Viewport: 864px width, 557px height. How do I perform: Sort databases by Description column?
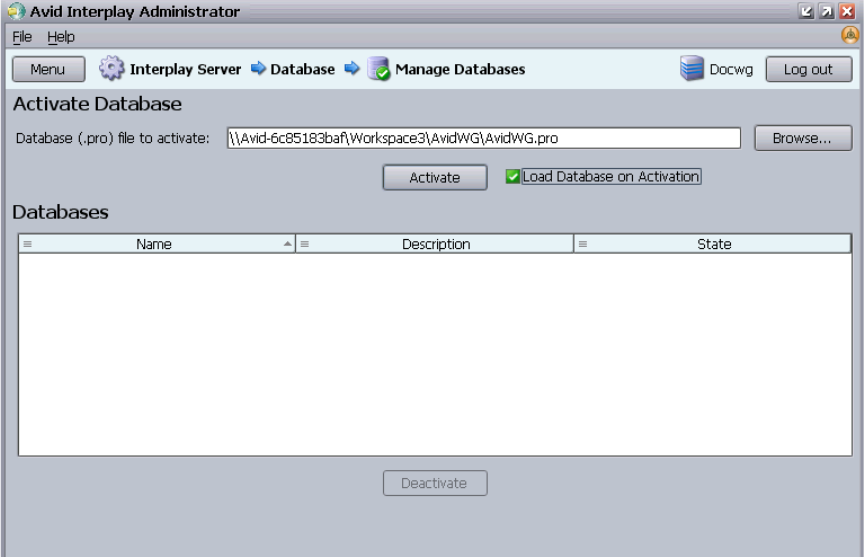[436, 244]
